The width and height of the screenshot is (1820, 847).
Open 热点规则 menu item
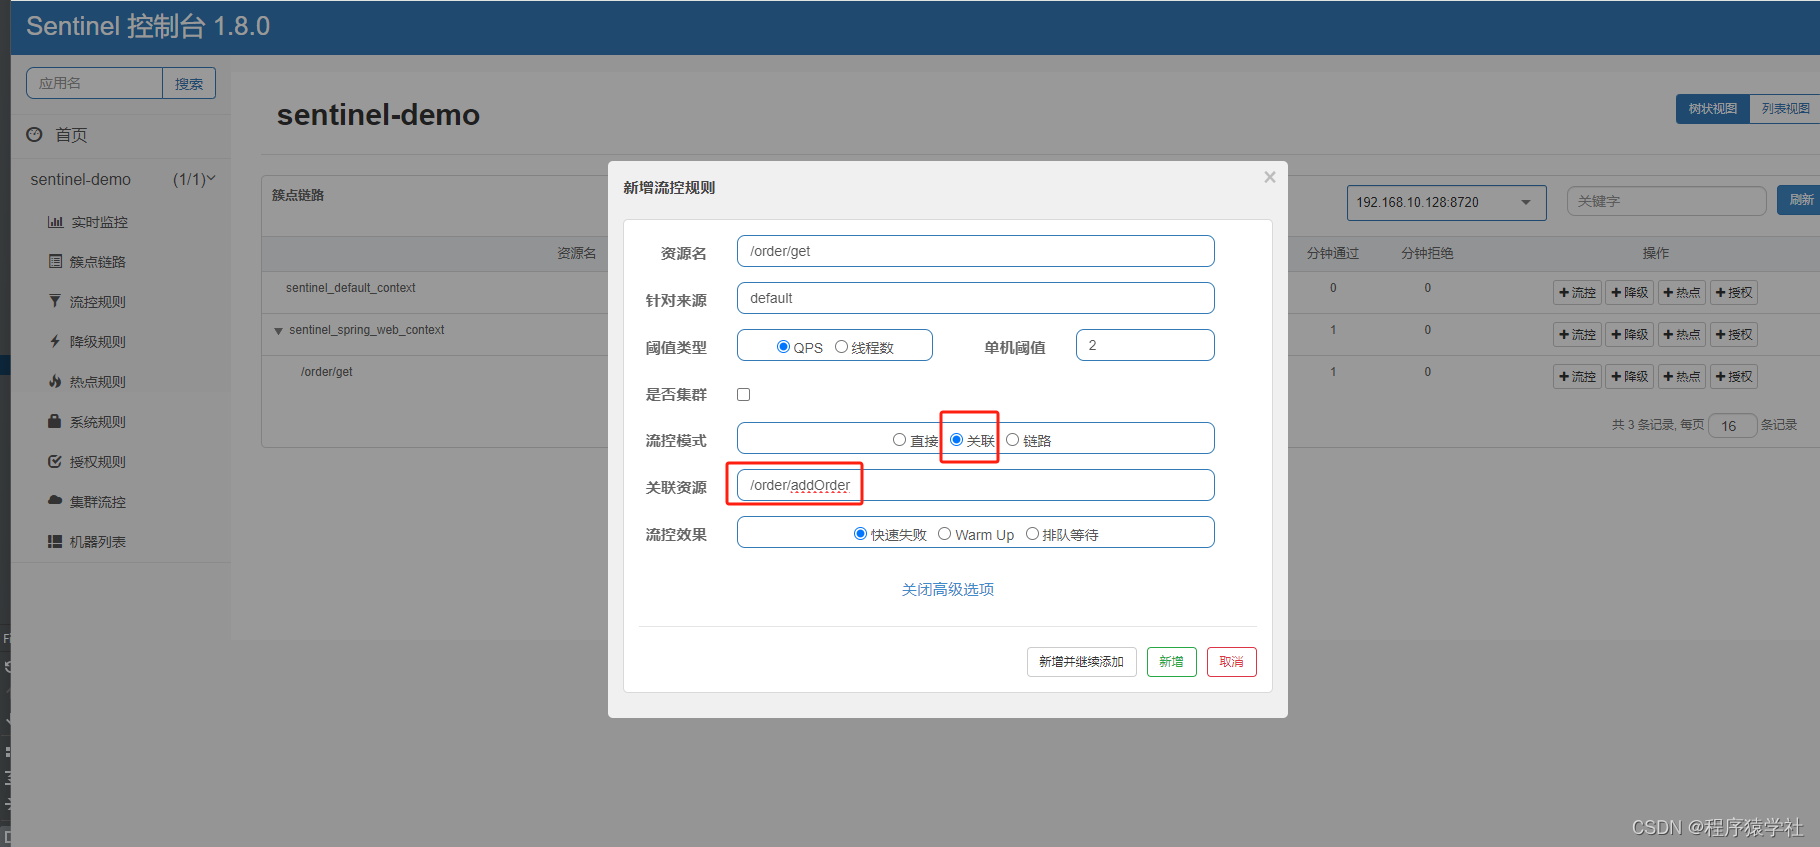click(x=97, y=381)
